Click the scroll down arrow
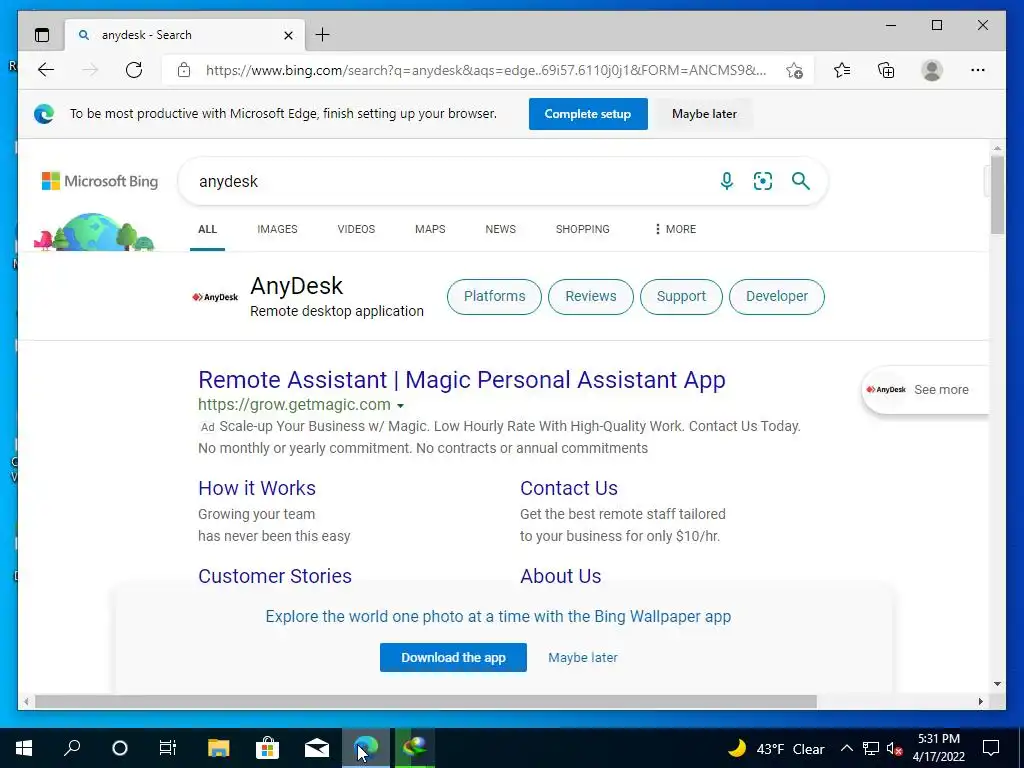Screen dimensions: 1024x768 click(997, 684)
